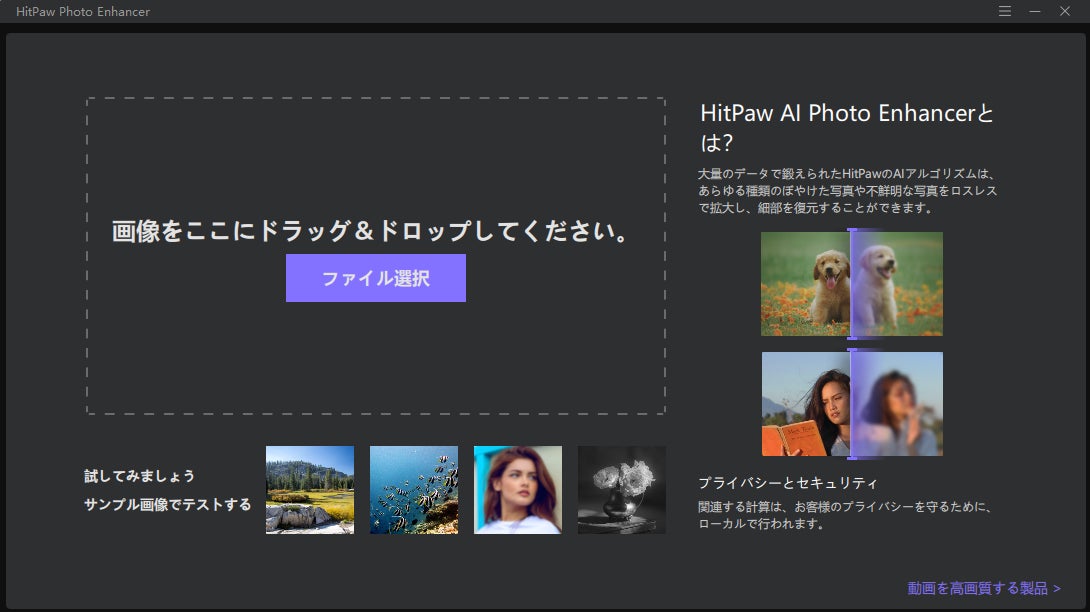
Task: Click the HitPaw Photo Enhancer title text
Action: point(83,12)
